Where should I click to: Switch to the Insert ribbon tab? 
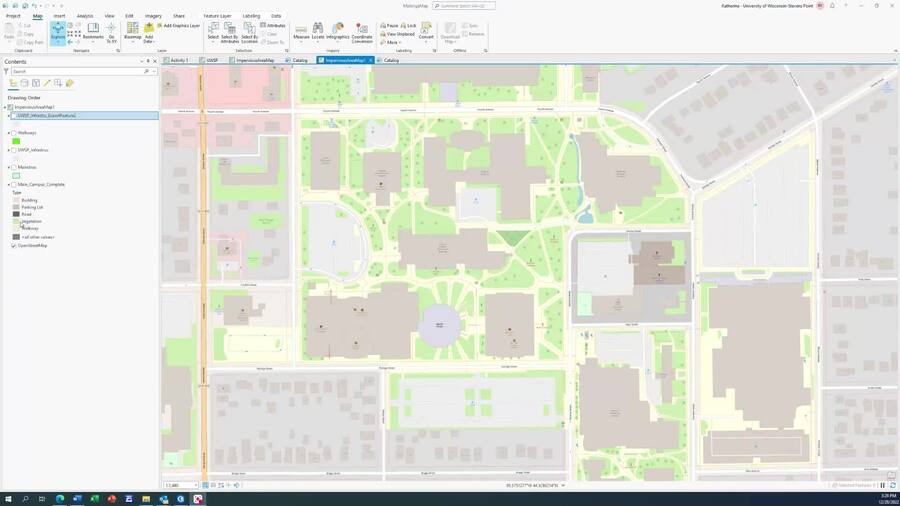pos(59,16)
